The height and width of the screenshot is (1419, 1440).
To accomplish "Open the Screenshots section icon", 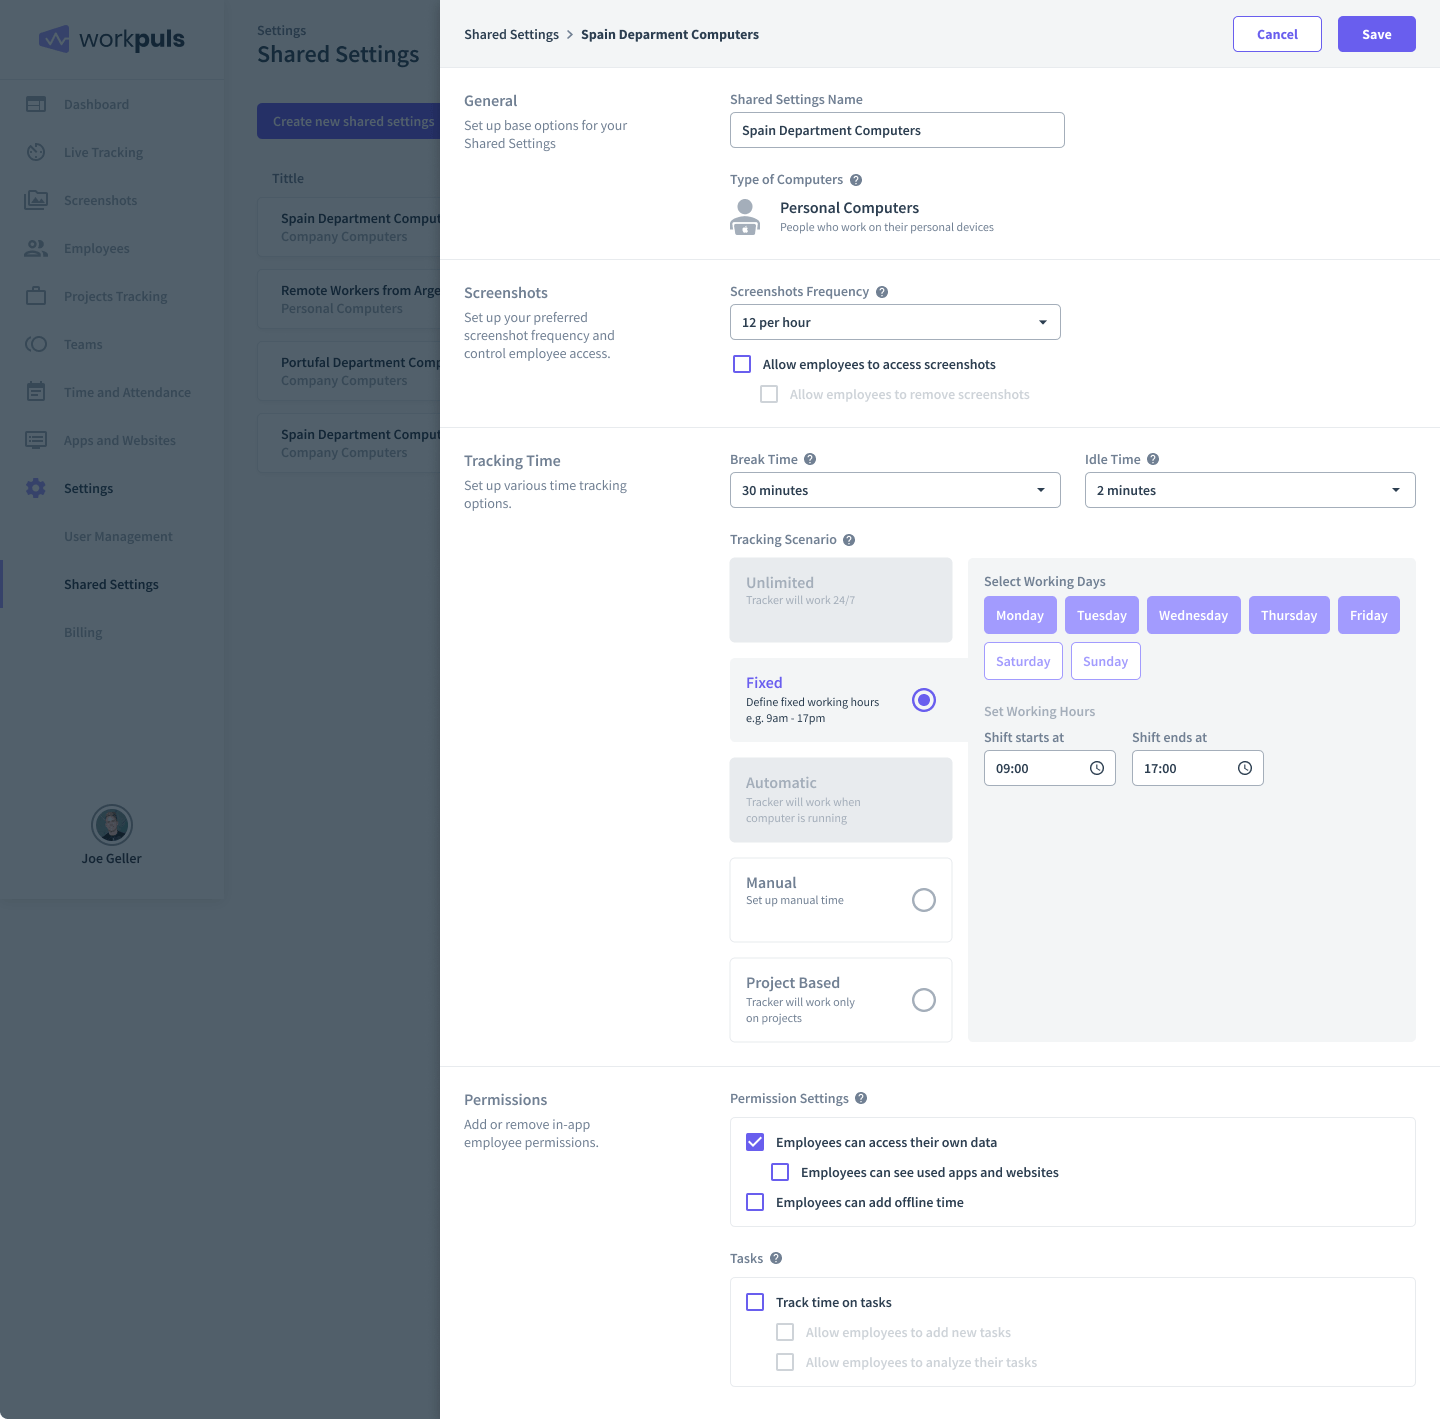I will (36, 200).
